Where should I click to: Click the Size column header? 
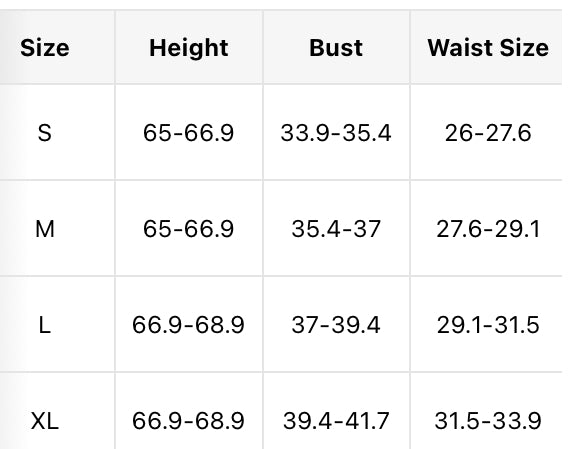pyautogui.click(x=44, y=48)
